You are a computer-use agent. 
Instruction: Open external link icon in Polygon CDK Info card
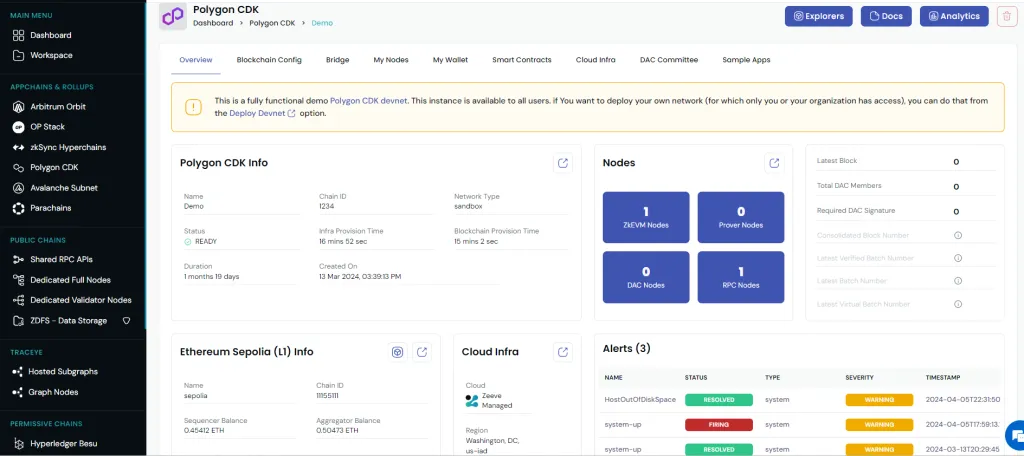562,163
